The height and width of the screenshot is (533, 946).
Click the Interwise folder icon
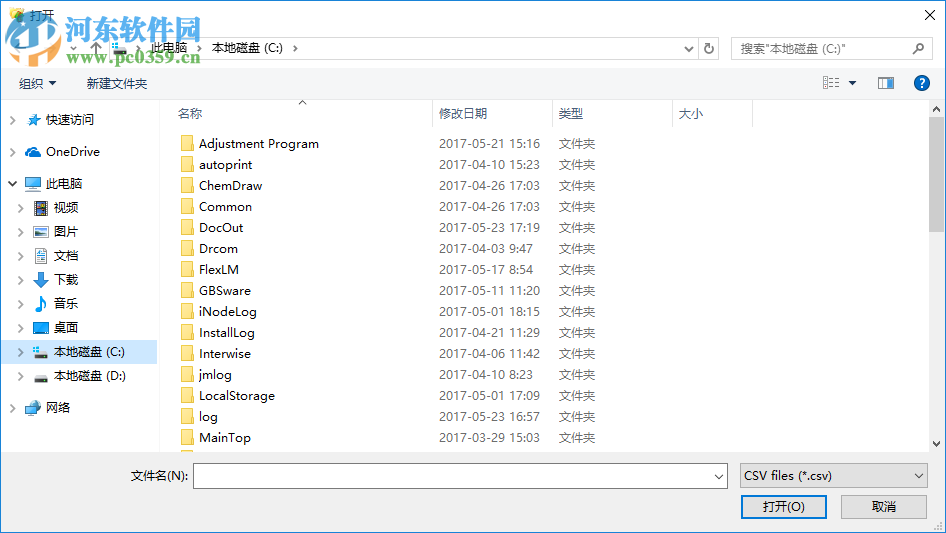(187, 354)
